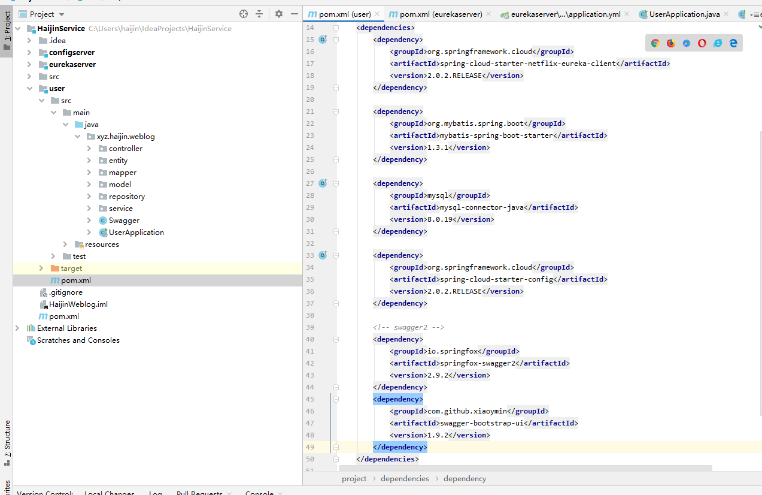Collapse the HaijinService root node

pos(18,29)
